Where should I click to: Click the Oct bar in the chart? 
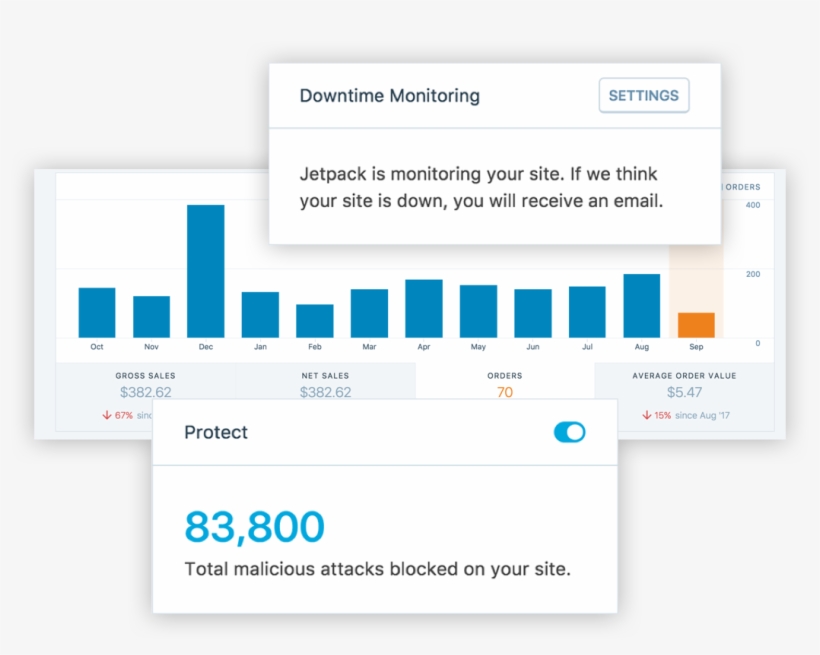point(97,312)
